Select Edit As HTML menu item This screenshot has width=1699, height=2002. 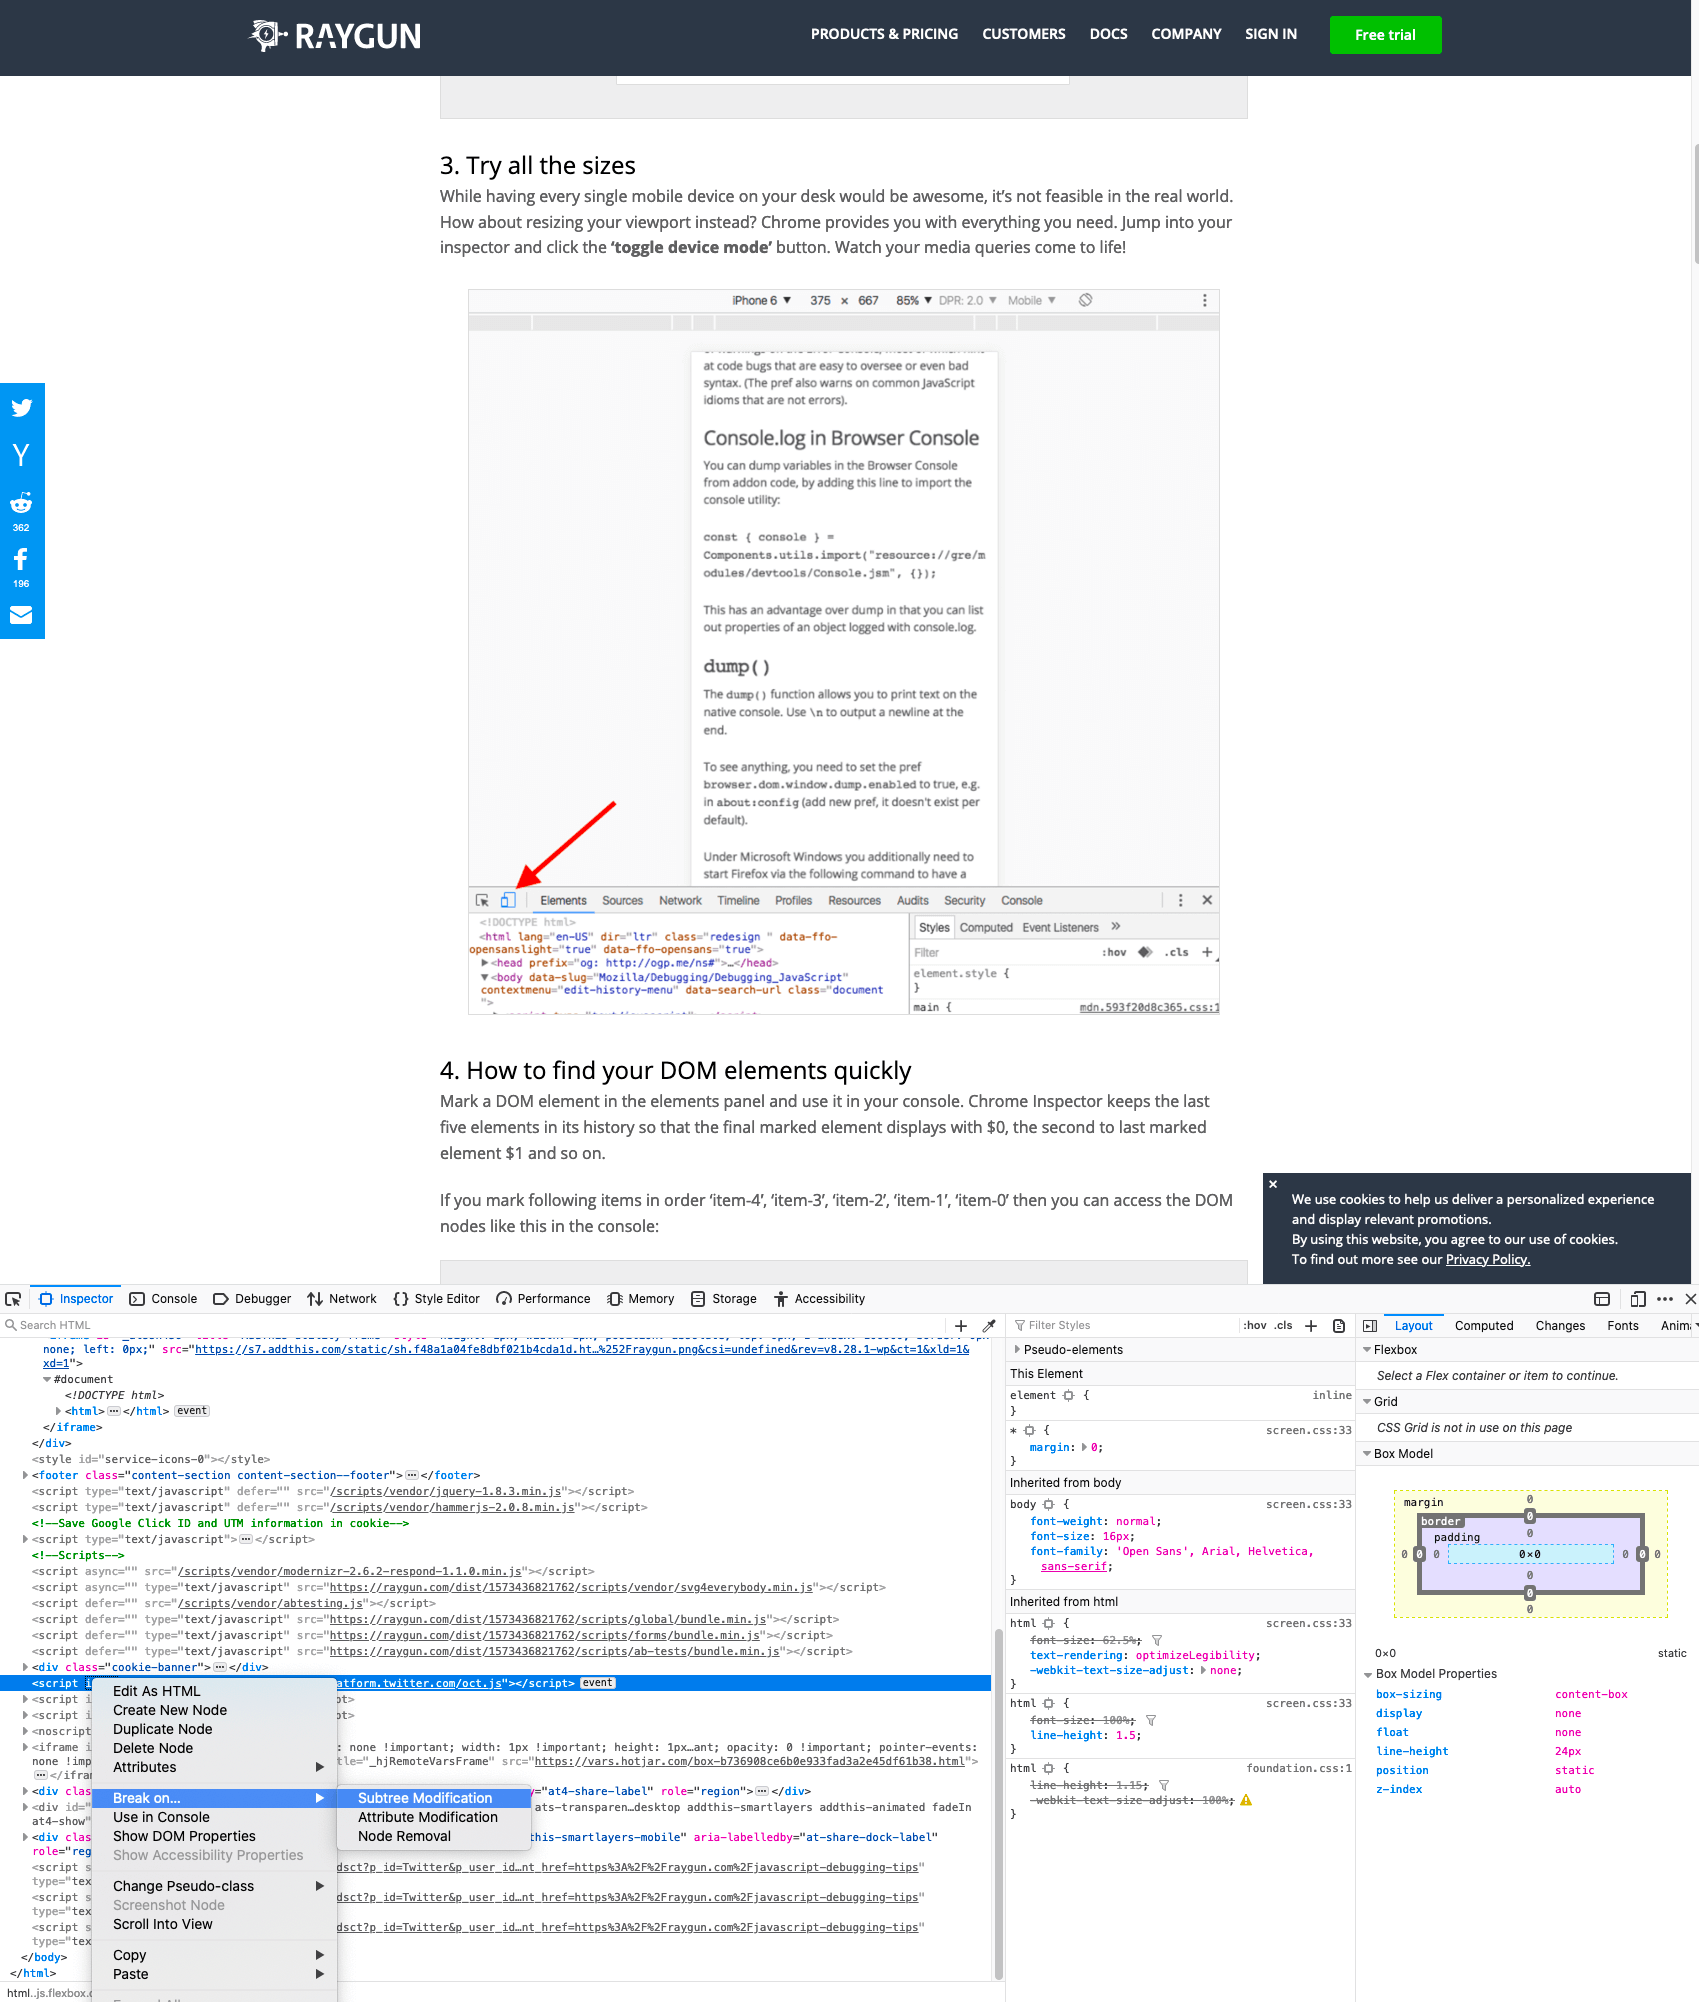[x=214, y=1691]
